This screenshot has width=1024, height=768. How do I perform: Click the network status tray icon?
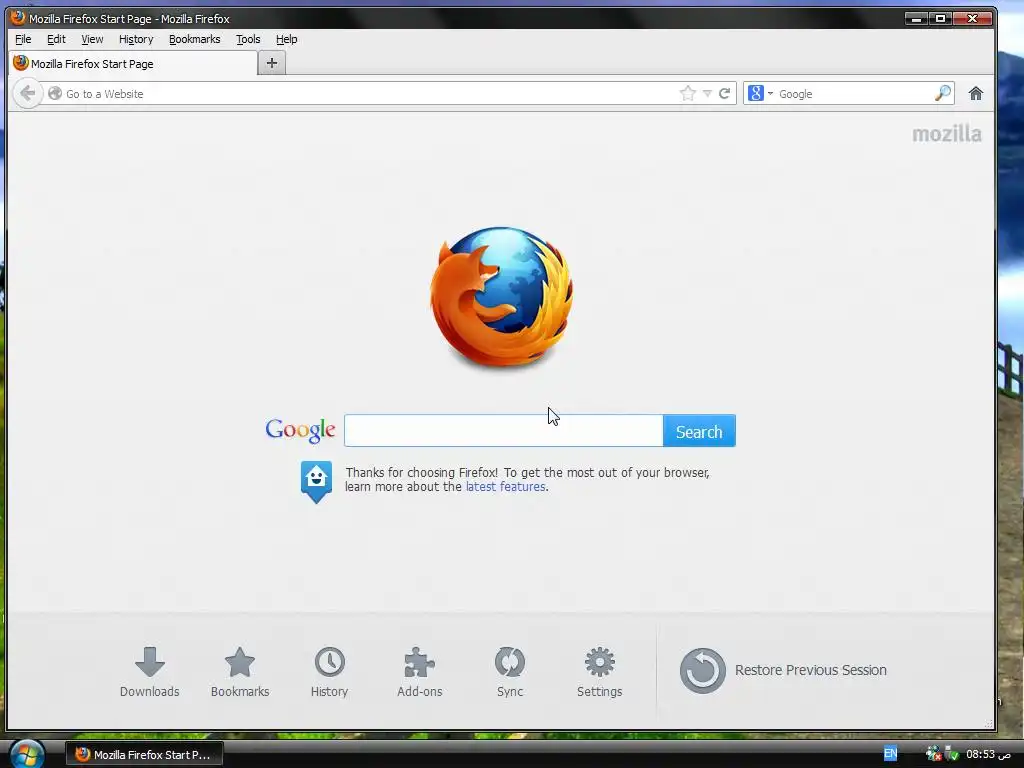(934, 754)
